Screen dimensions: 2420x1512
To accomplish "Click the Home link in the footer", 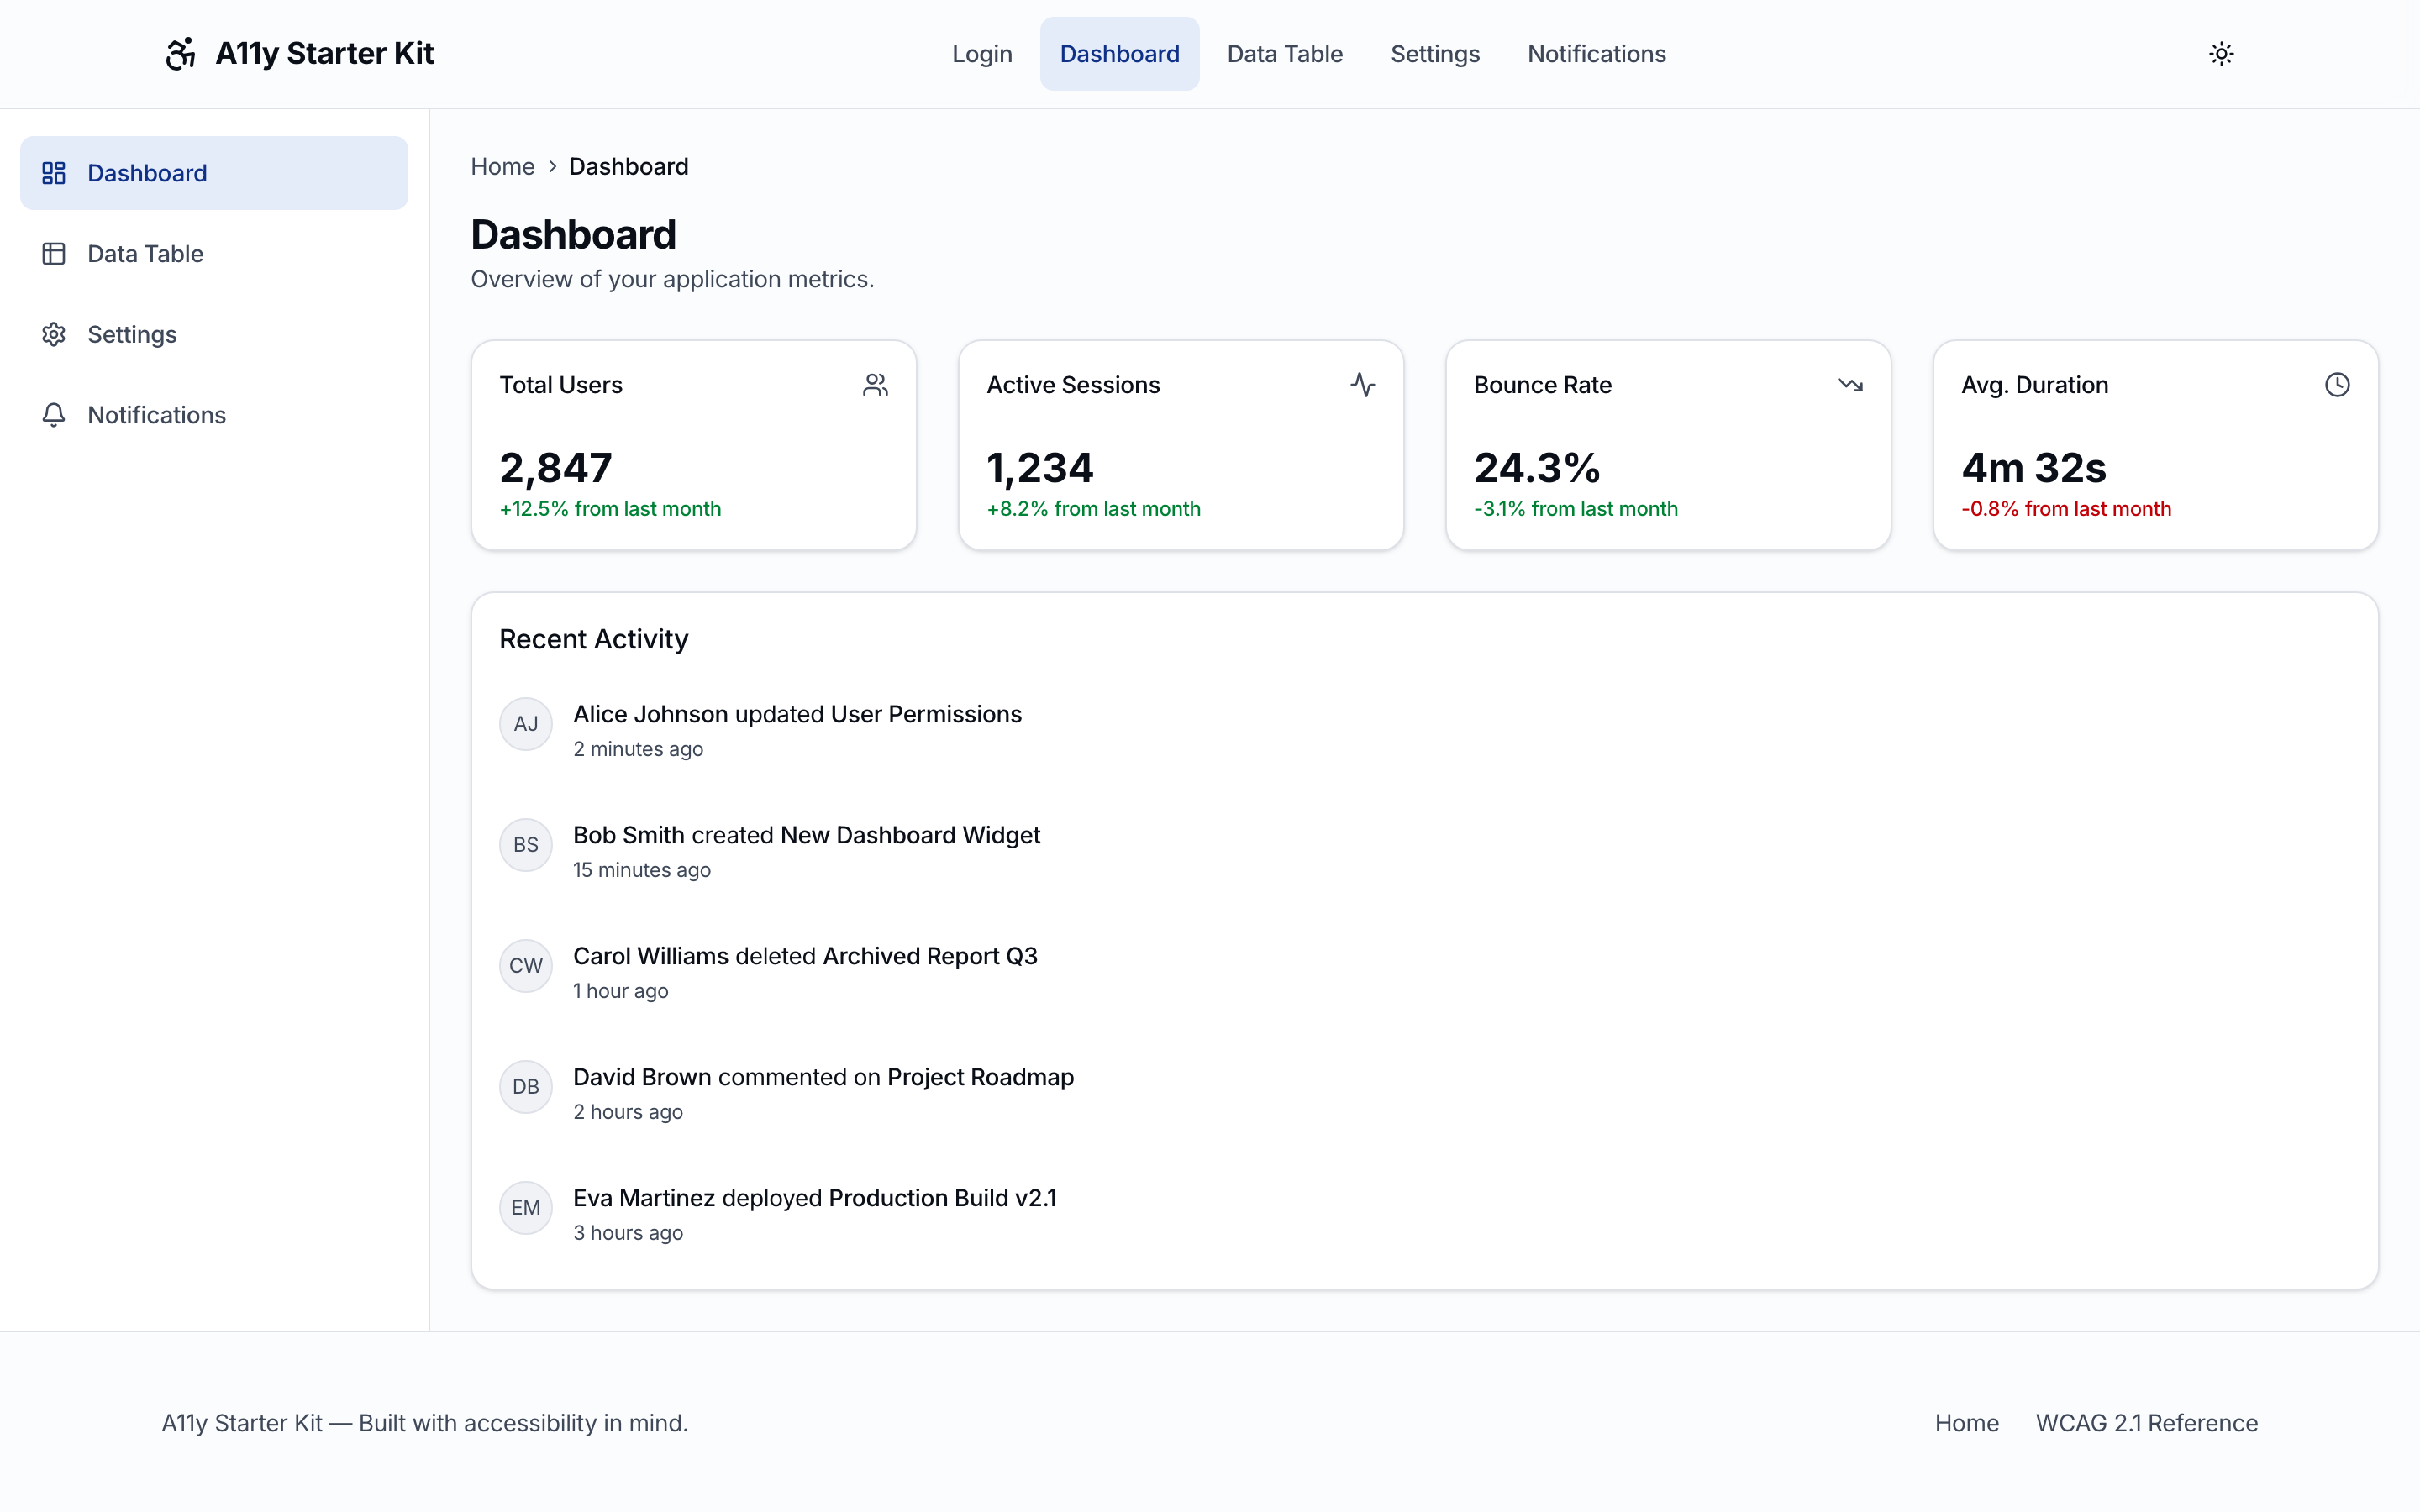I will pos(1966,1423).
